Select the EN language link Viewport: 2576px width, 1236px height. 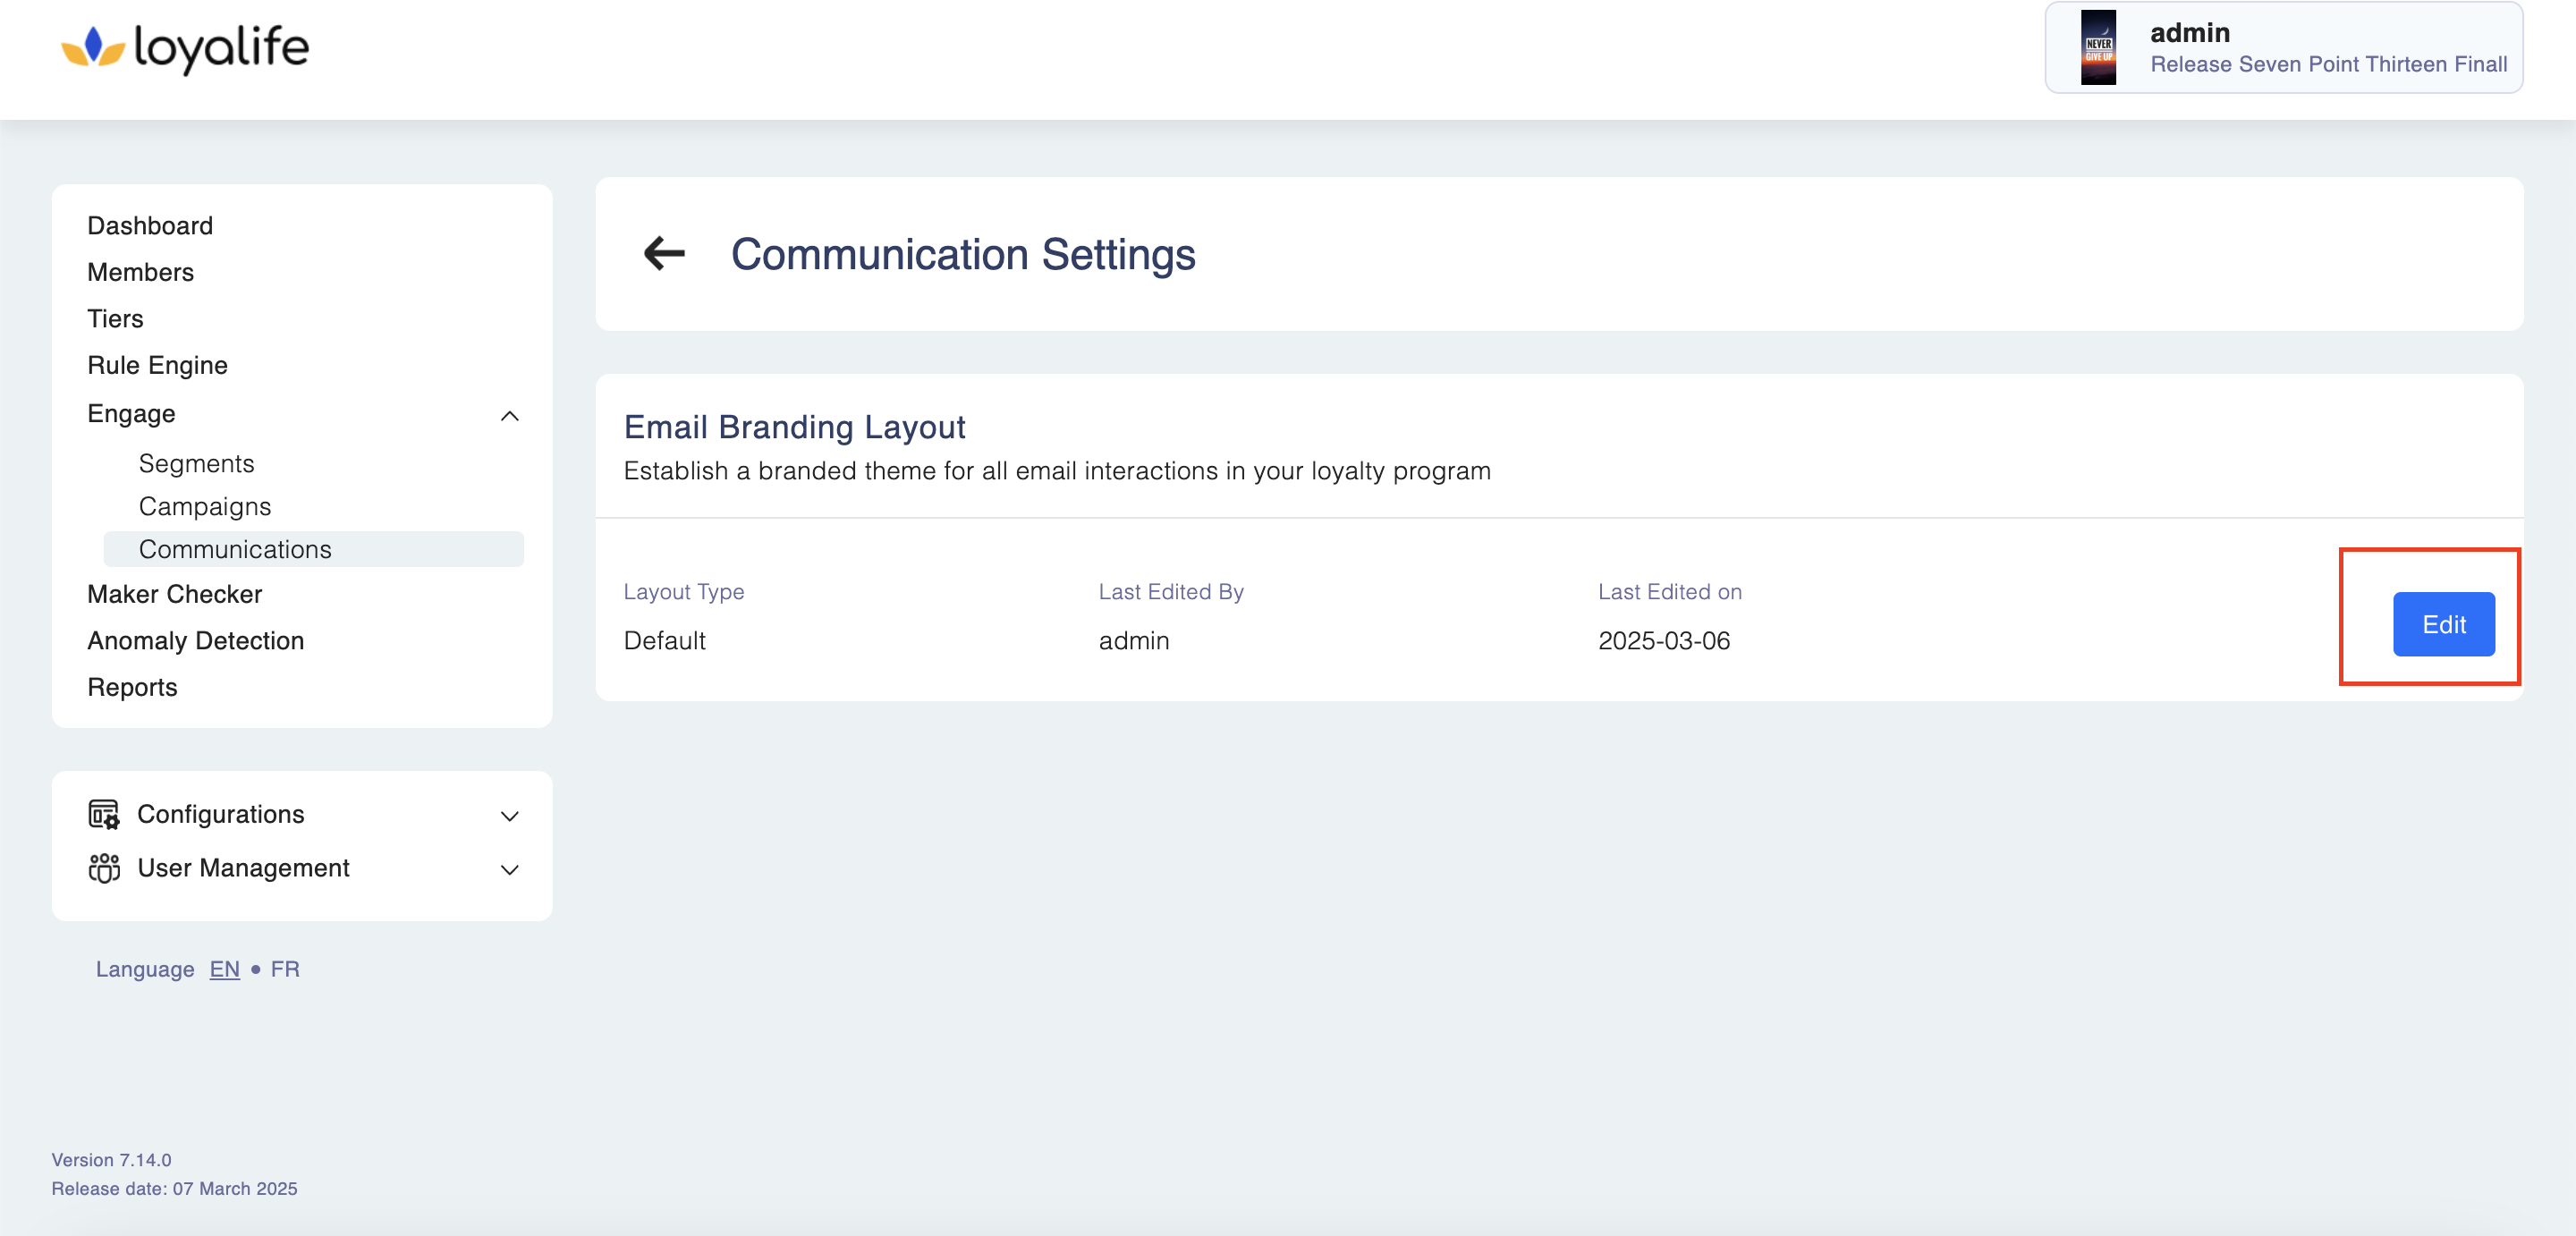[224, 969]
